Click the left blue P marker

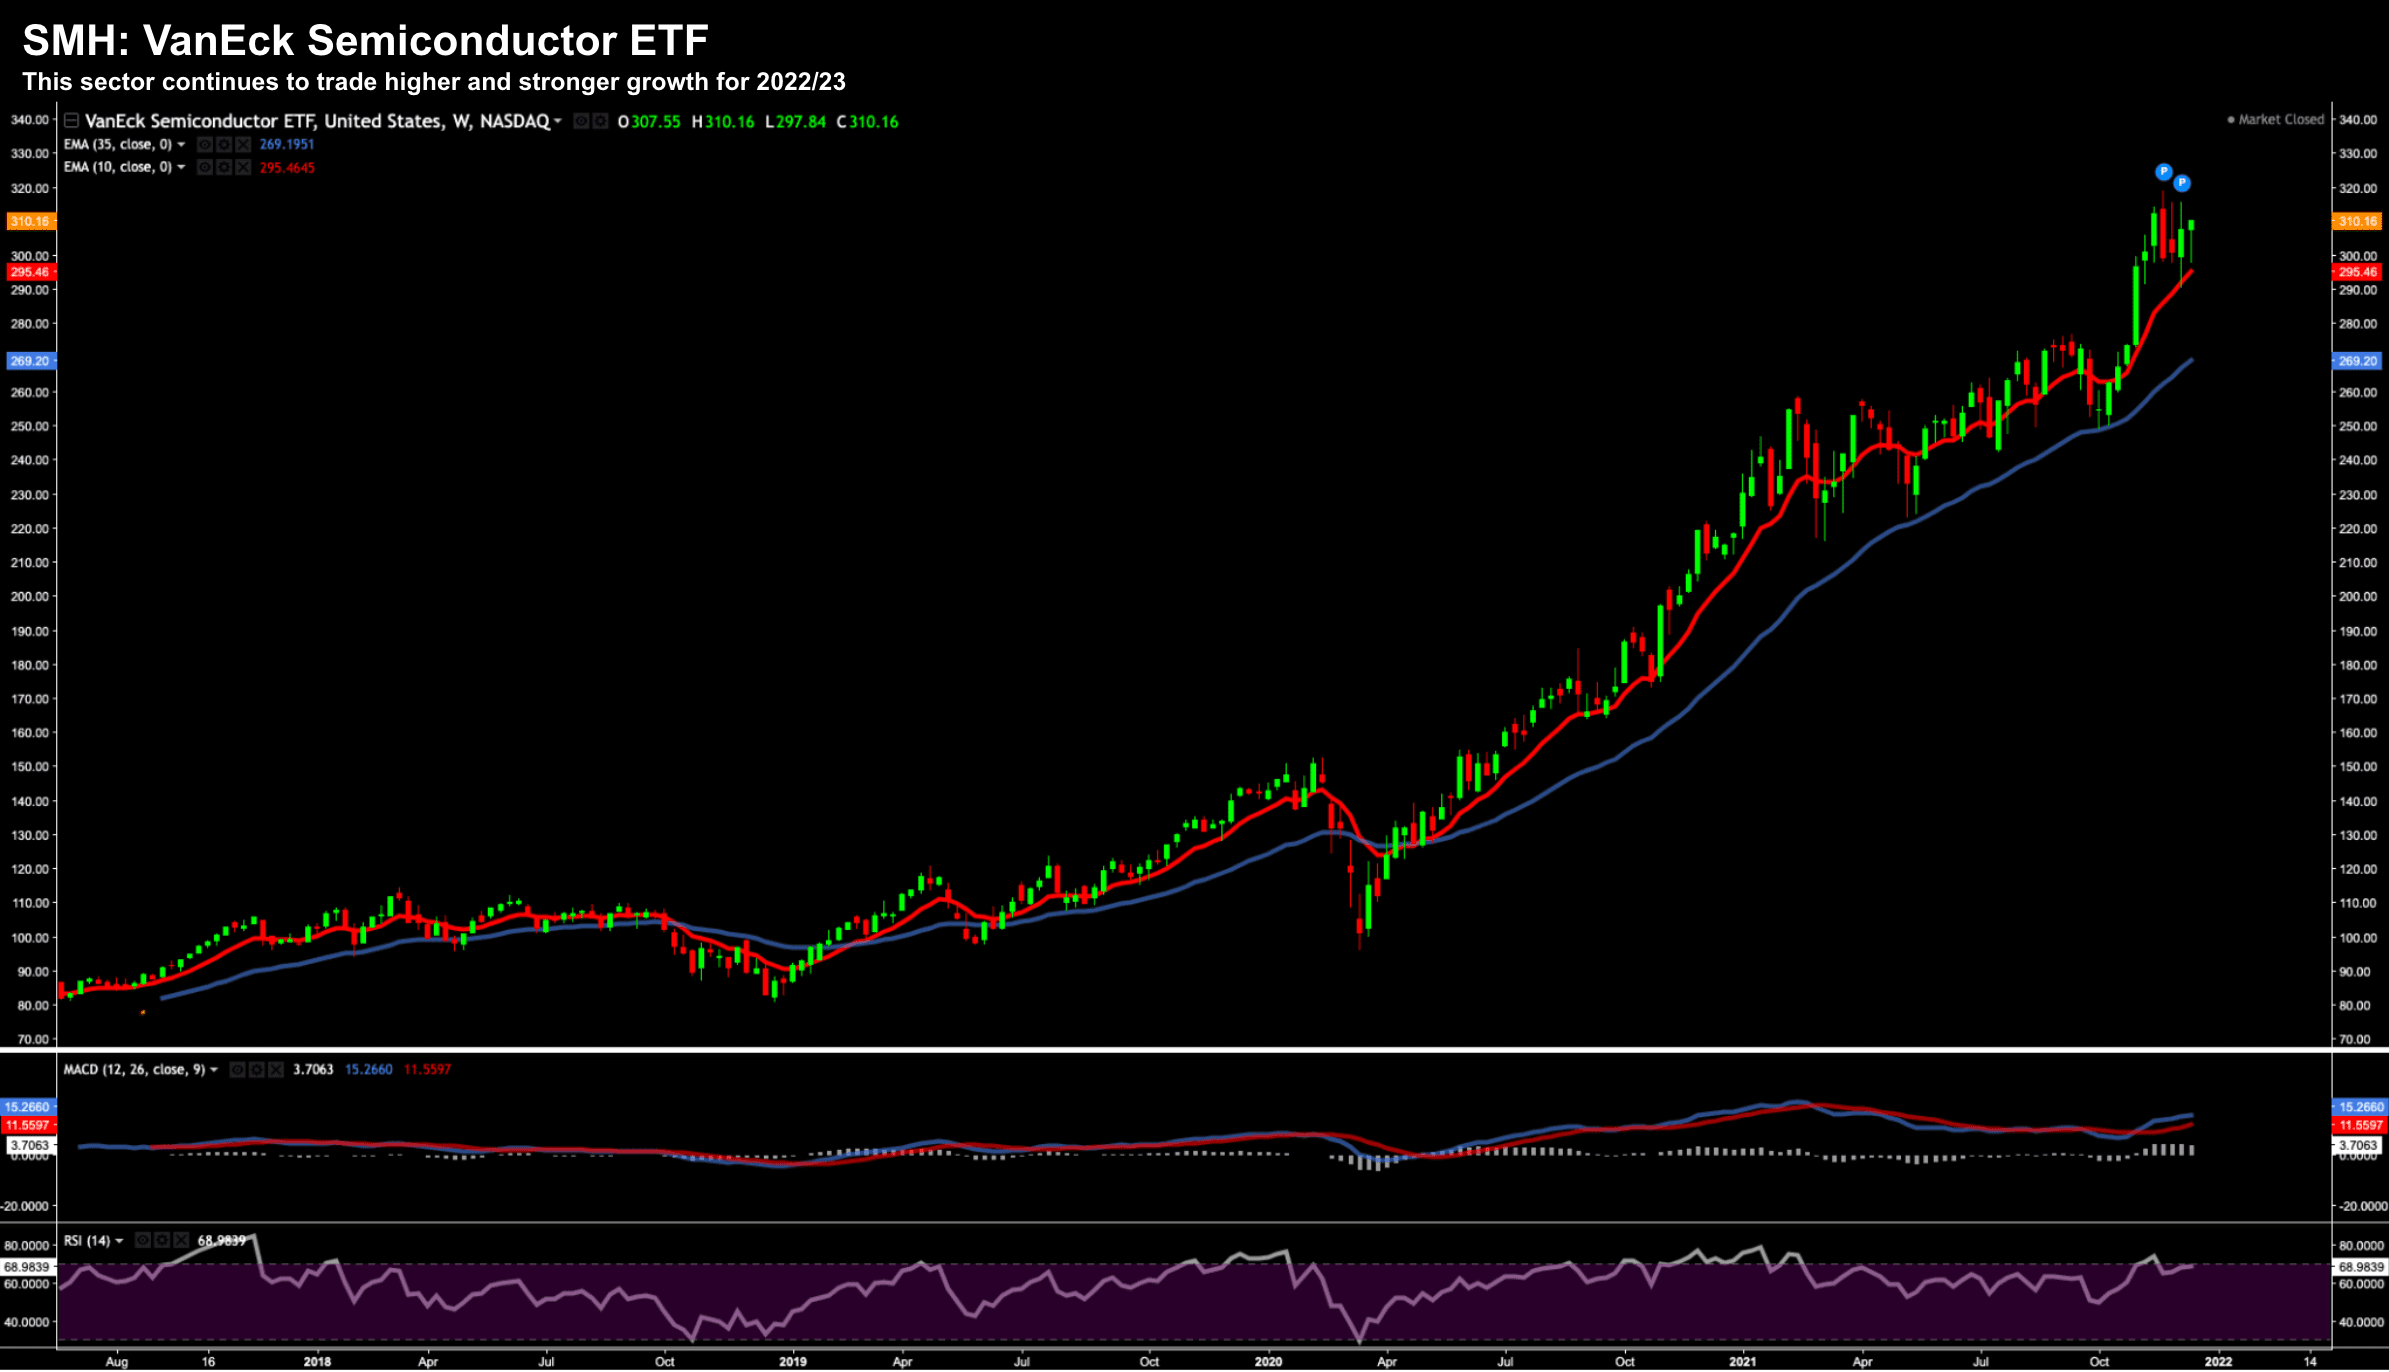click(2163, 172)
